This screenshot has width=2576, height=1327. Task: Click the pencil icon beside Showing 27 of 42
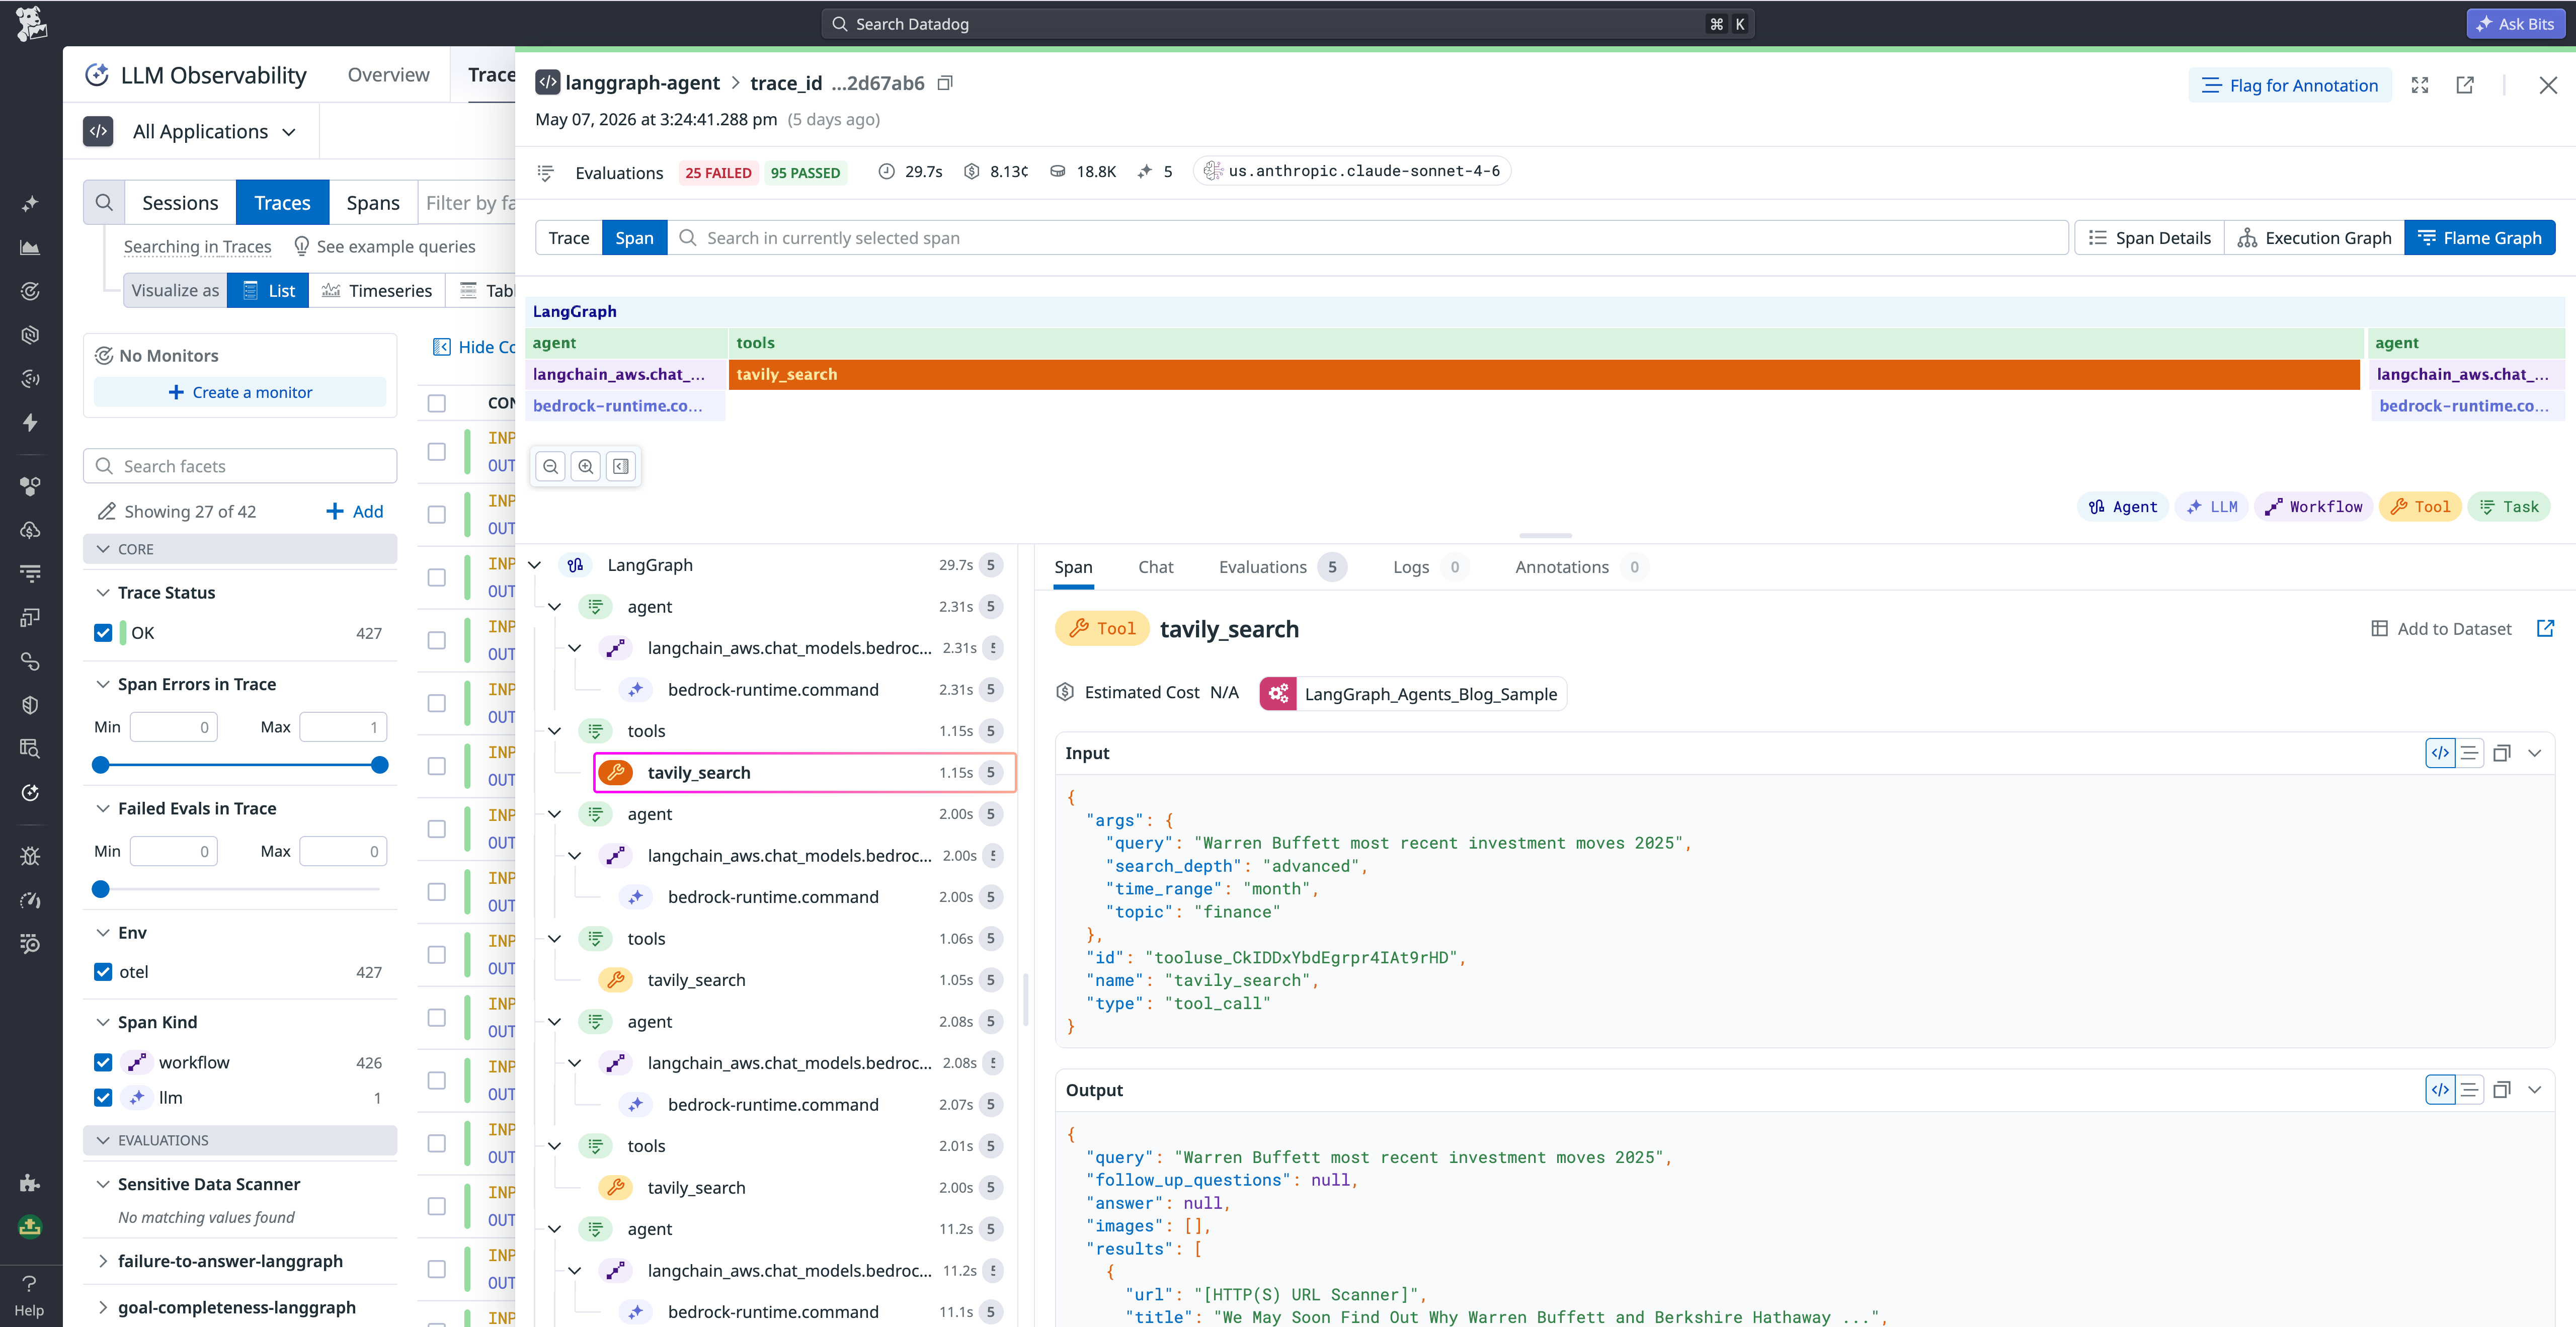pos(106,512)
